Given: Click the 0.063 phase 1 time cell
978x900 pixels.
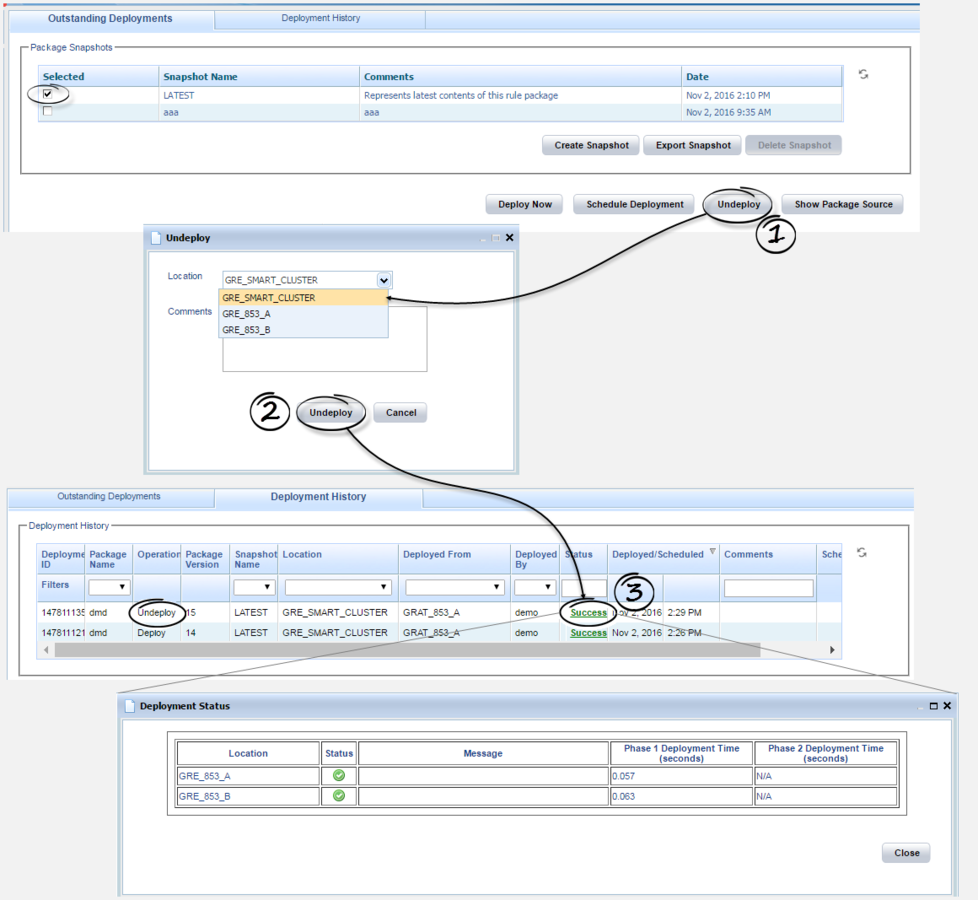Looking at the screenshot, I should (x=681, y=796).
